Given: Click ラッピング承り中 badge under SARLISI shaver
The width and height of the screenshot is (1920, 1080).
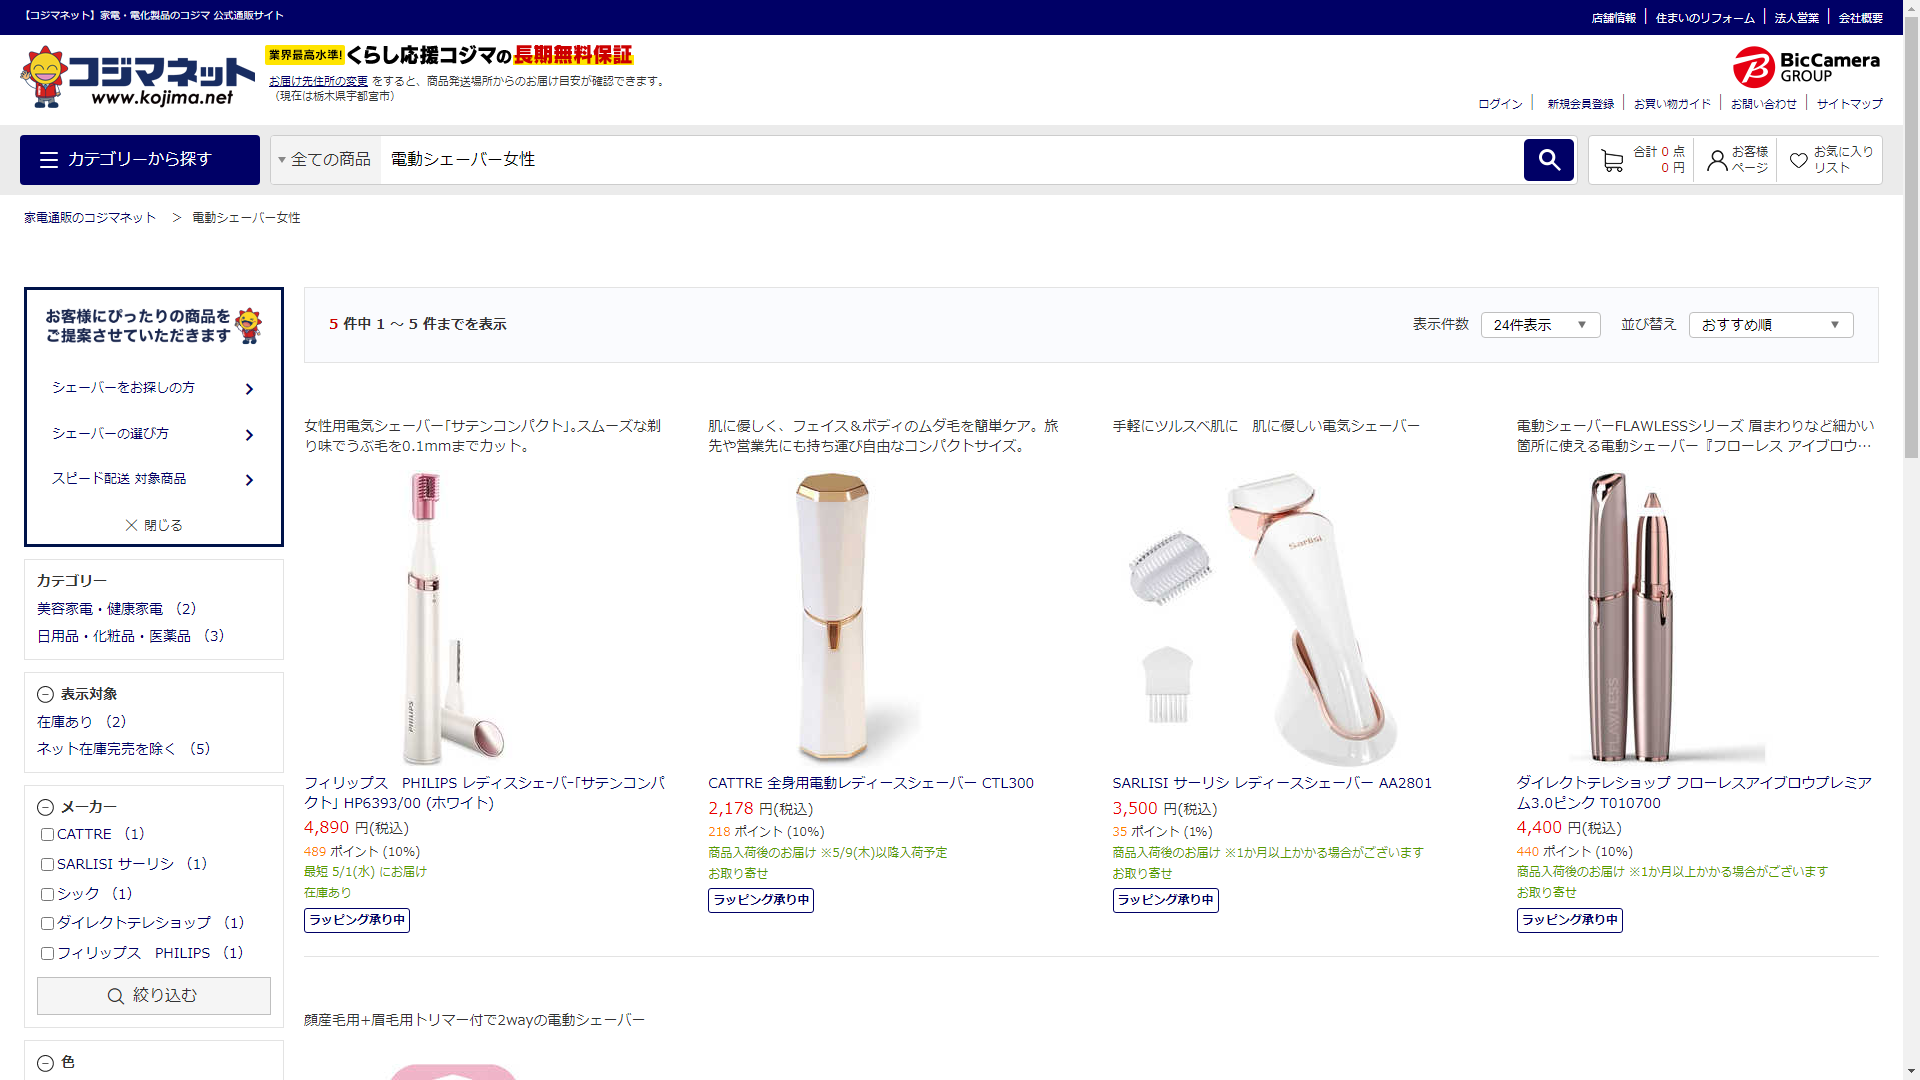Looking at the screenshot, I should click(1166, 900).
